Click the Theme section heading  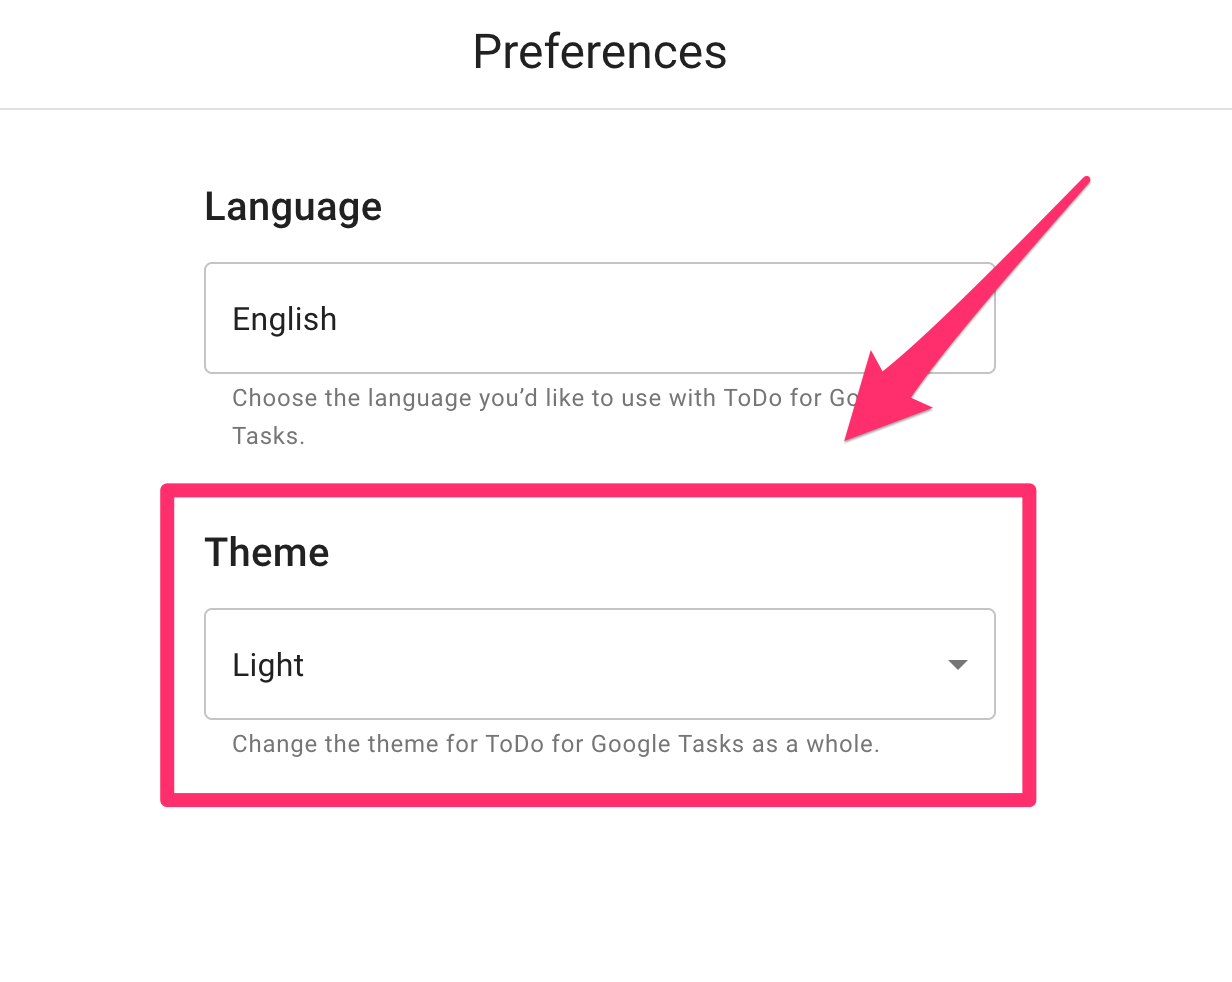point(267,552)
